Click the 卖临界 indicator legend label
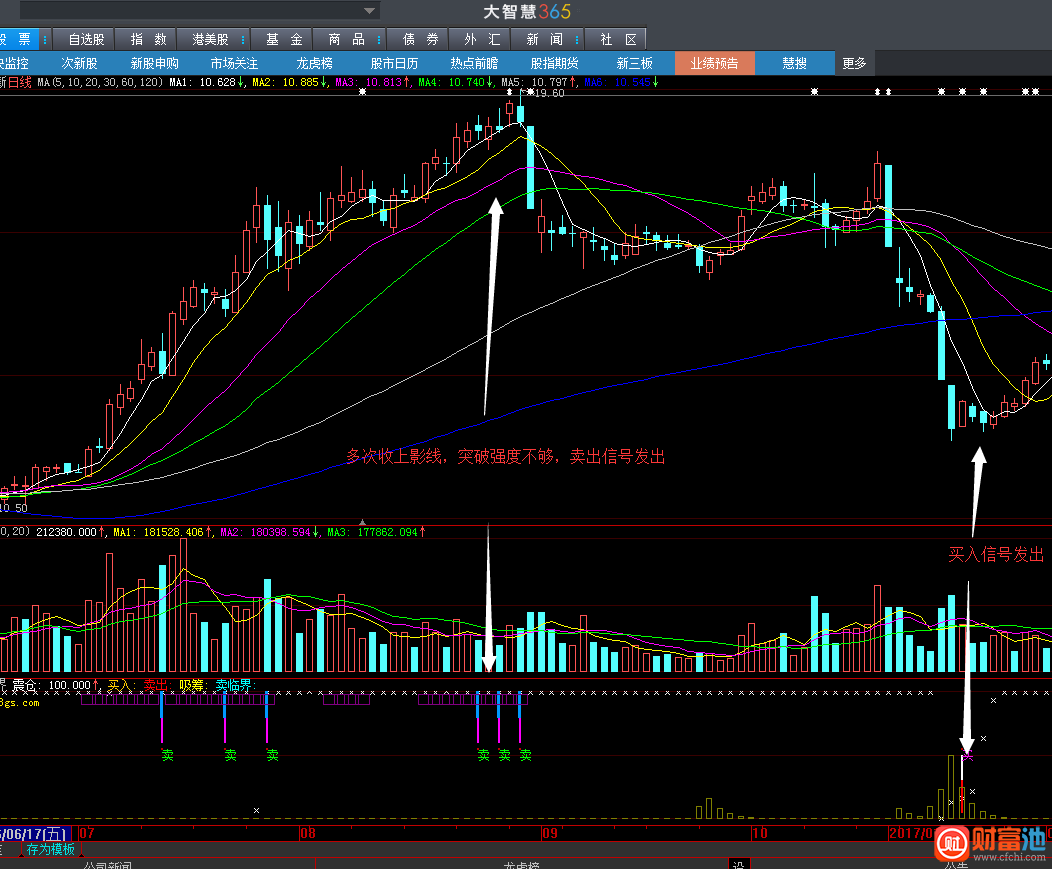 click(x=235, y=685)
